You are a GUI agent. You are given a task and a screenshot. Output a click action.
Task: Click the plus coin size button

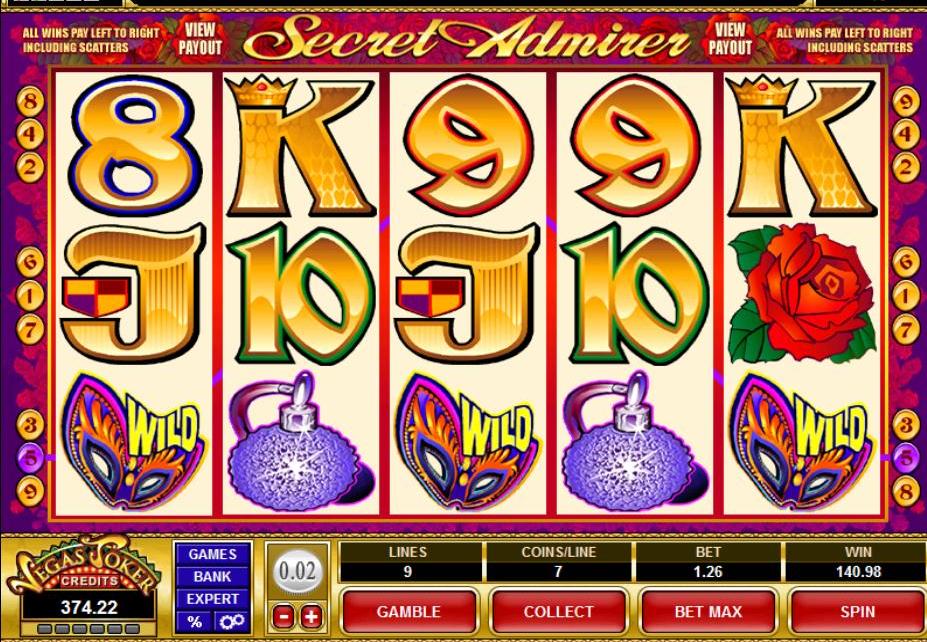pyautogui.click(x=311, y=617)
